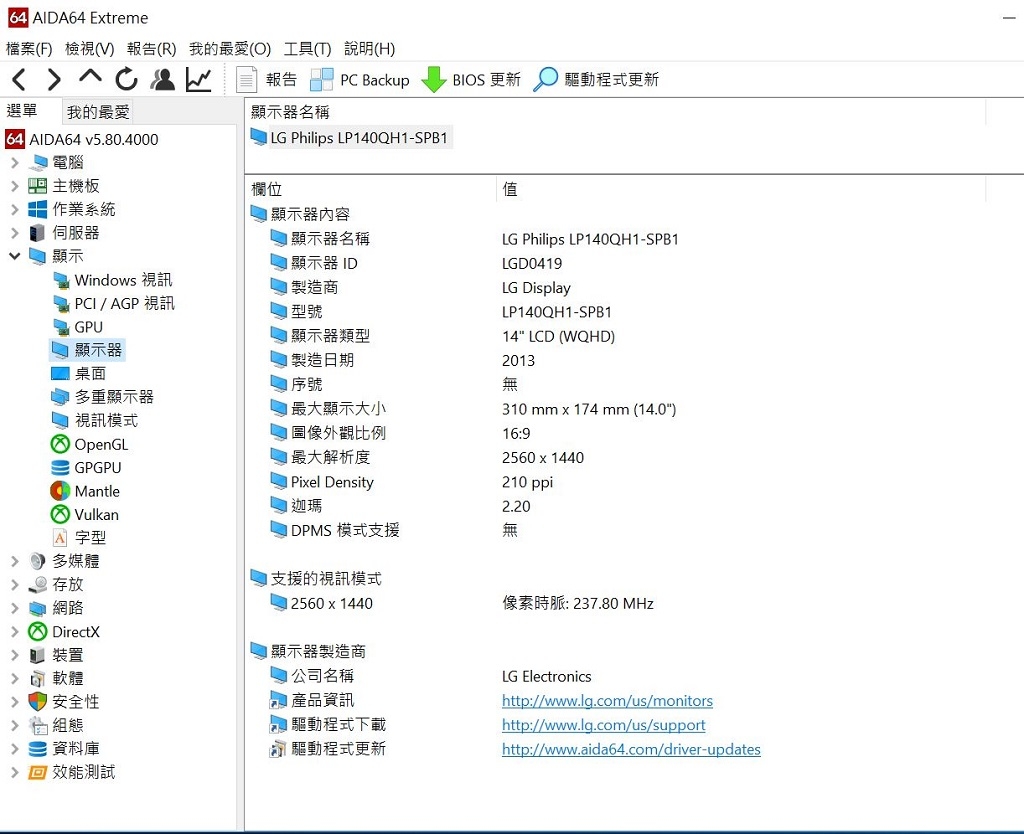Image resolution: width=1024 pixels, height=834 pixels.
Task: Click the 組態 configuration icon
Action: (37, 726)
